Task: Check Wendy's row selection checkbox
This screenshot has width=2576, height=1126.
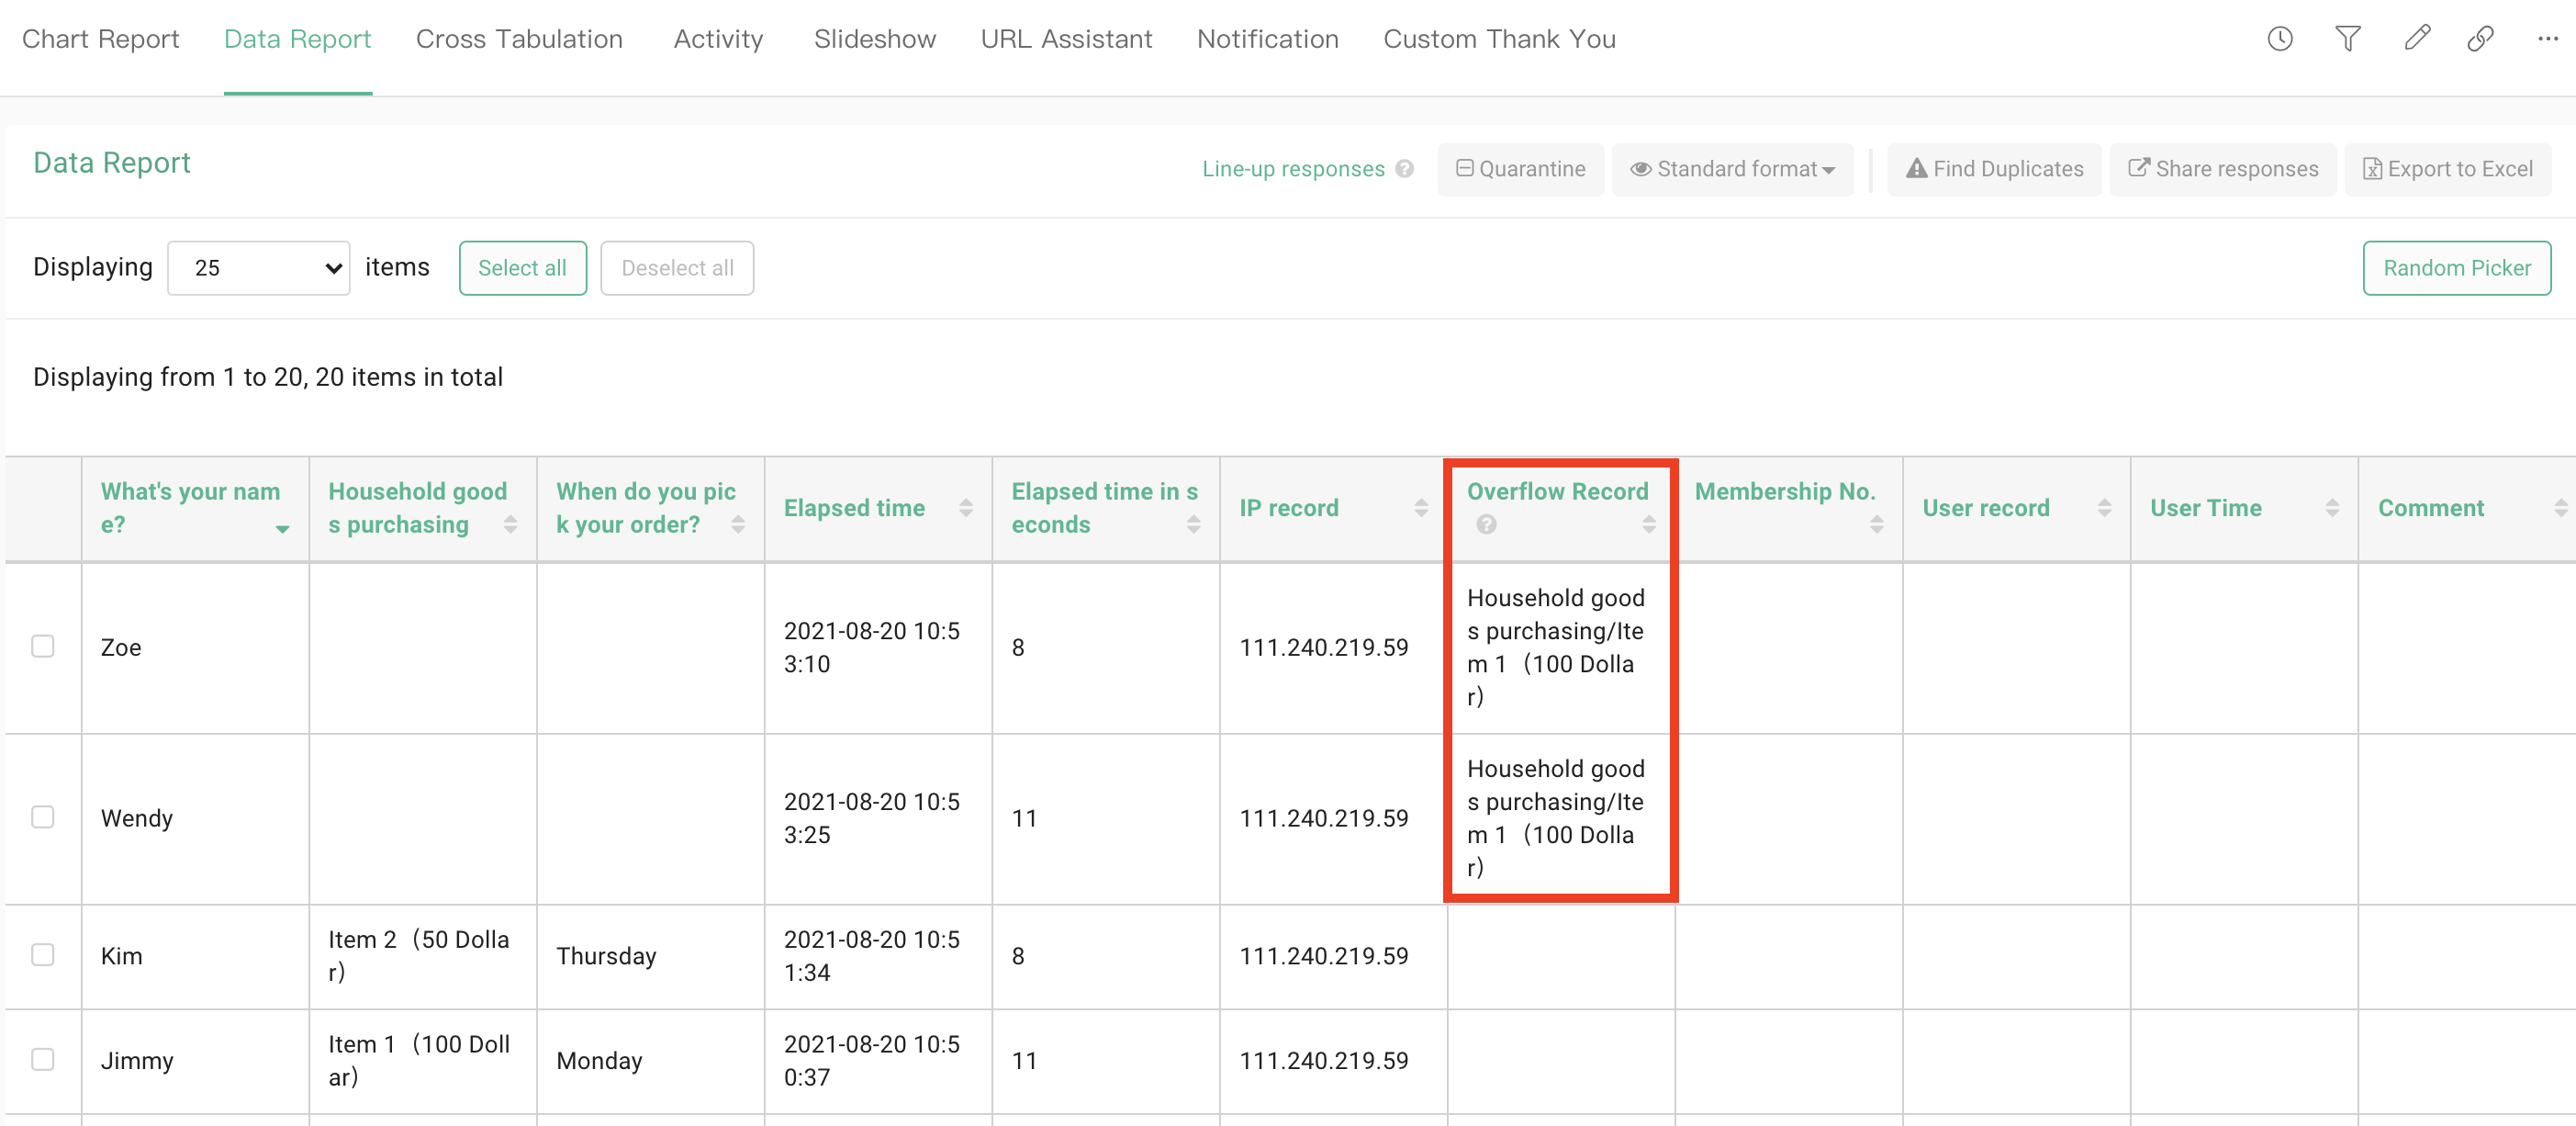Action: [42, 817]
